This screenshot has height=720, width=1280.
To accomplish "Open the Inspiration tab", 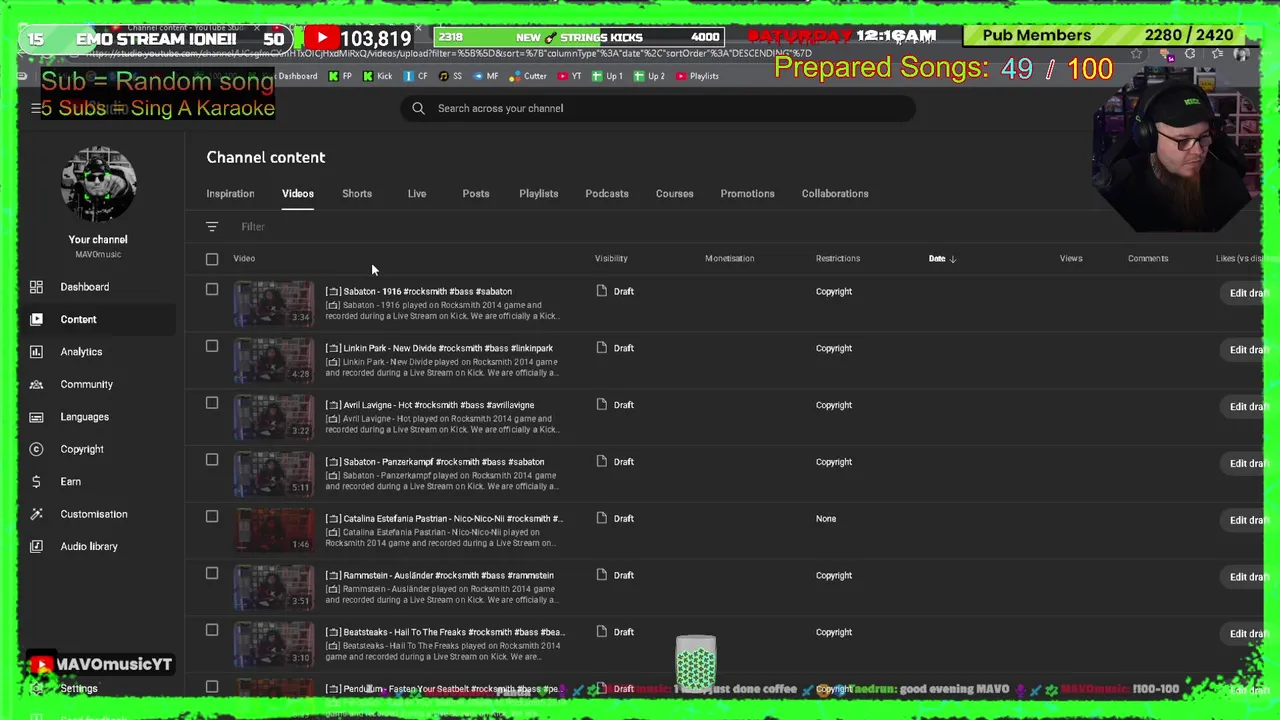I will pos(230,194).
